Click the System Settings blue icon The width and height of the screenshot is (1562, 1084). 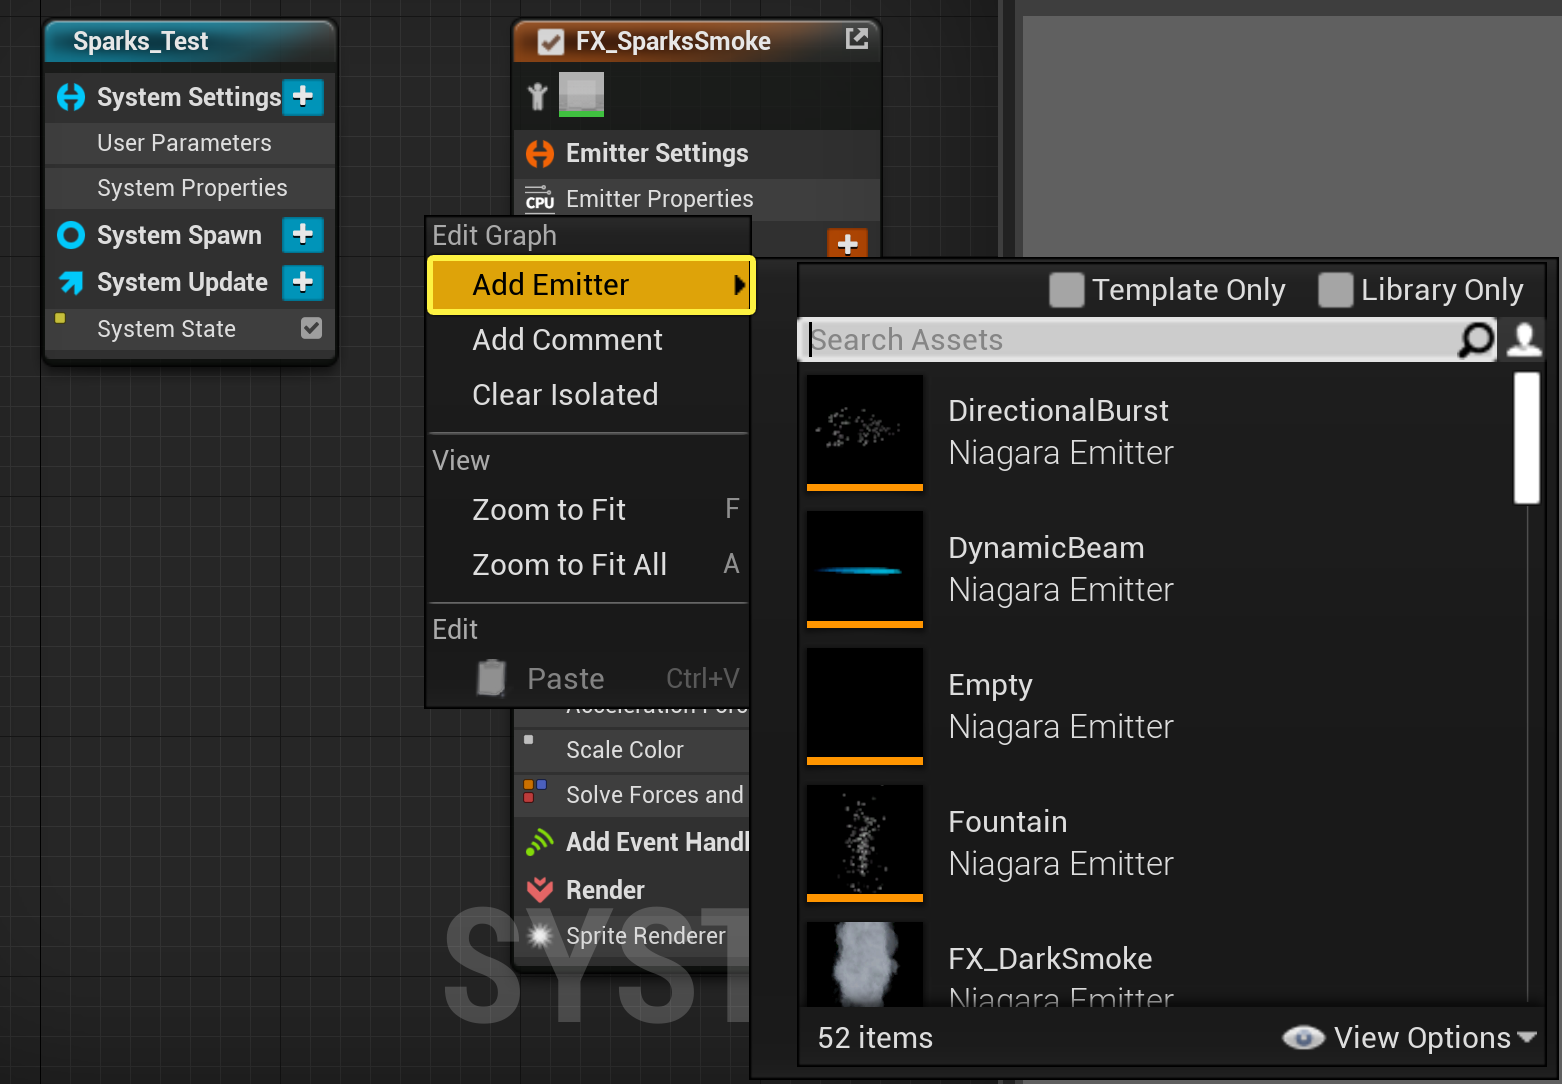point(71,97)
